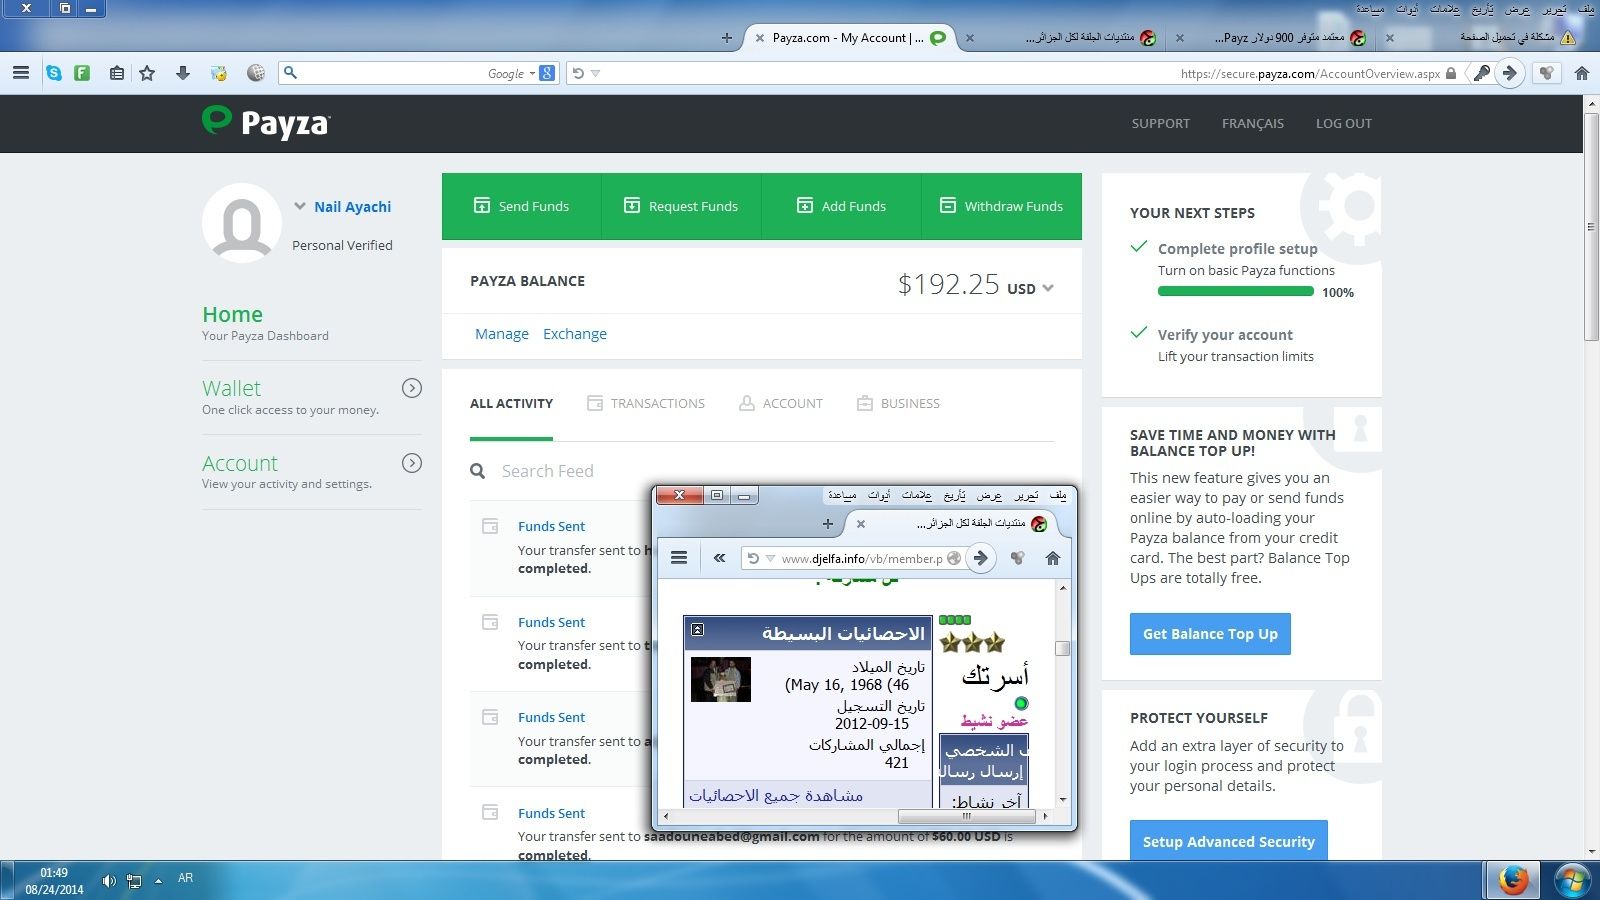The image size is (1600, 900).
Task: Open the Google search engine dropdown
Action: pos(532,73)
